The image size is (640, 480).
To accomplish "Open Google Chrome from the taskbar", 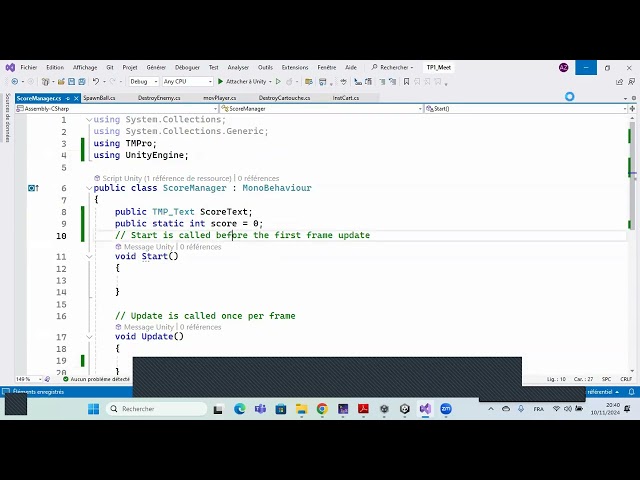I will click(x=322, y=409).
